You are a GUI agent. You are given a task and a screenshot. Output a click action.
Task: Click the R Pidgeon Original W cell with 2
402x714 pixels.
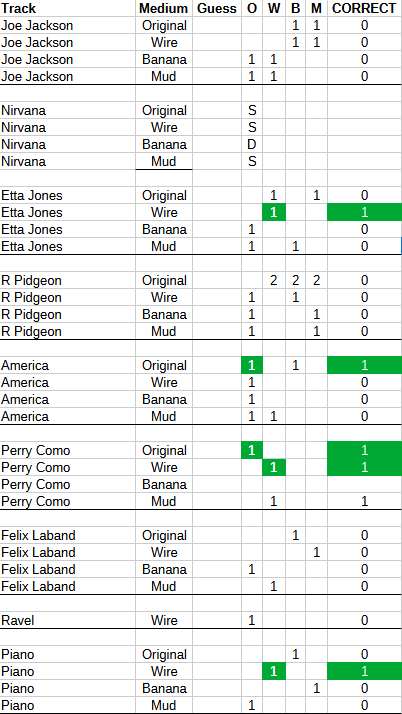point(274,280)
